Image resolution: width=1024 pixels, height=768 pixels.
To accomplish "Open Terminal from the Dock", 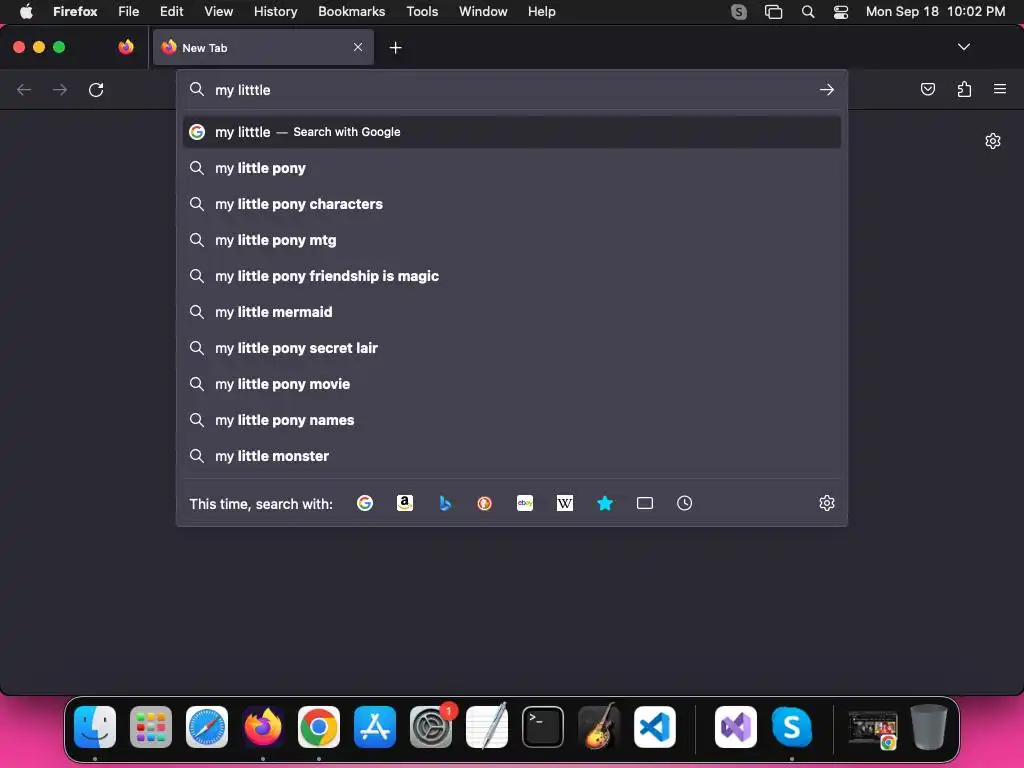I will tap(543, 727).
